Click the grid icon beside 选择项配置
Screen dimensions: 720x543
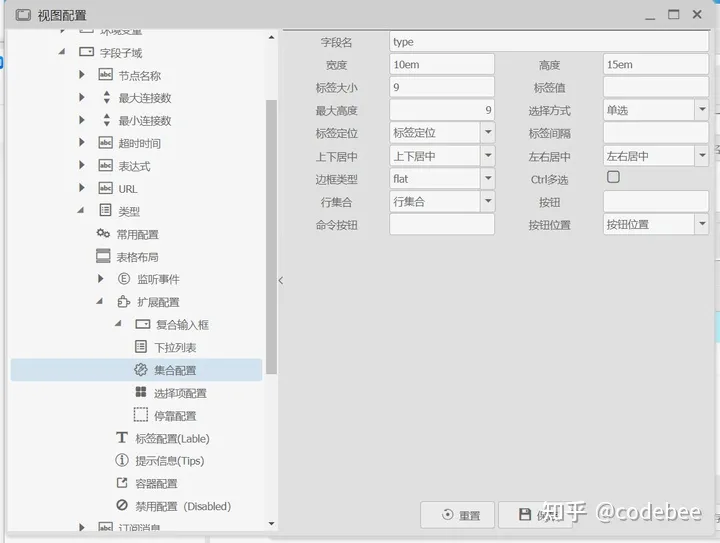point(141,393)
